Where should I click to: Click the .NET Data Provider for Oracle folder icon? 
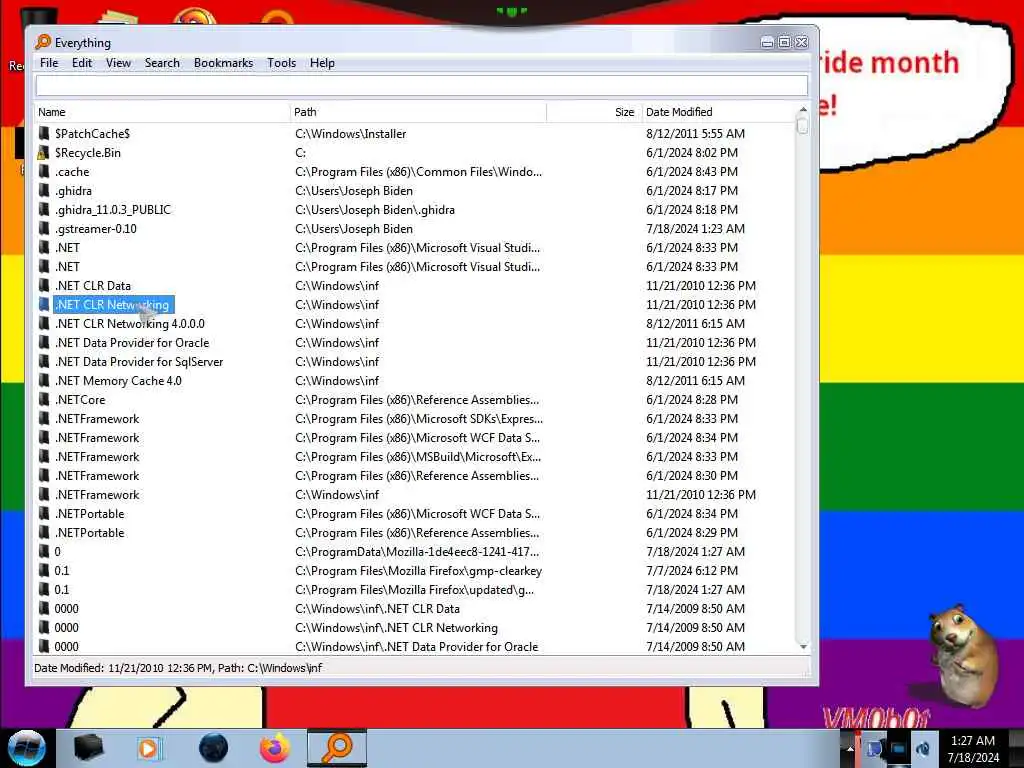pos(44,342)
